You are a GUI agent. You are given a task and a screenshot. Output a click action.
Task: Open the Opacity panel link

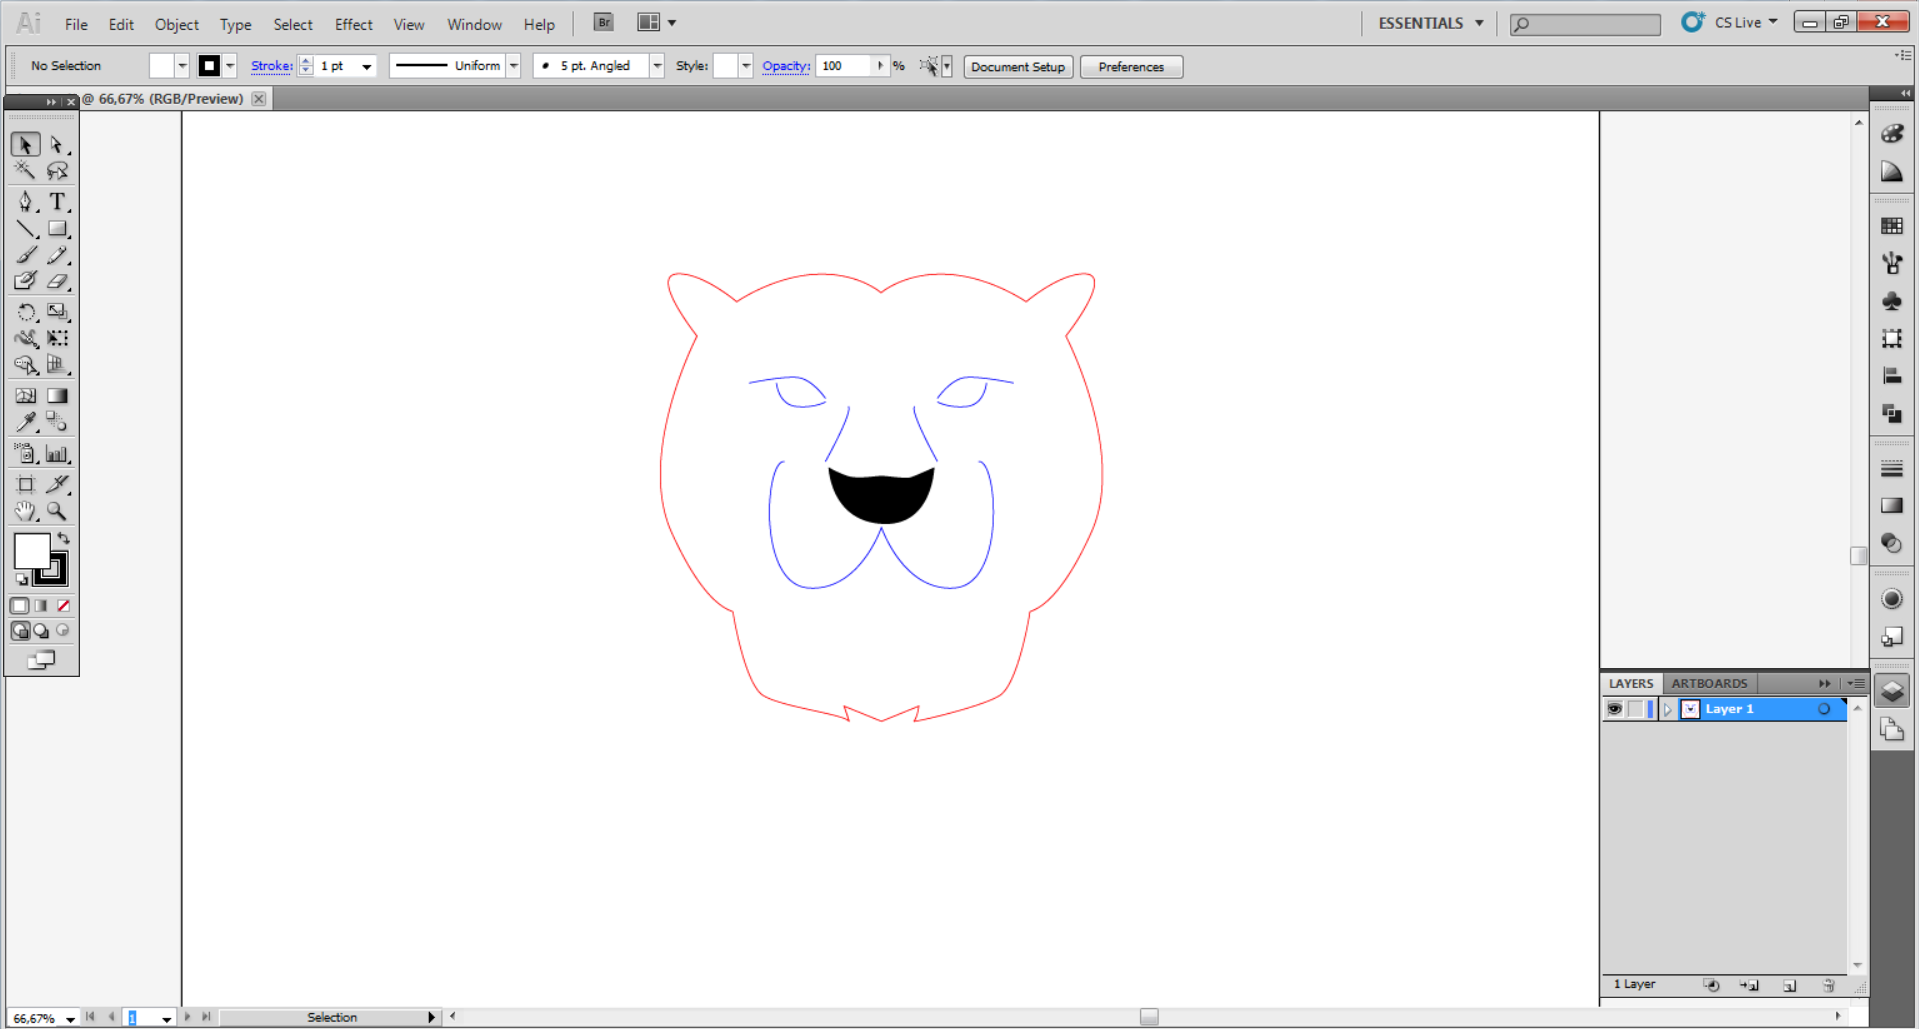pos(786,66)
